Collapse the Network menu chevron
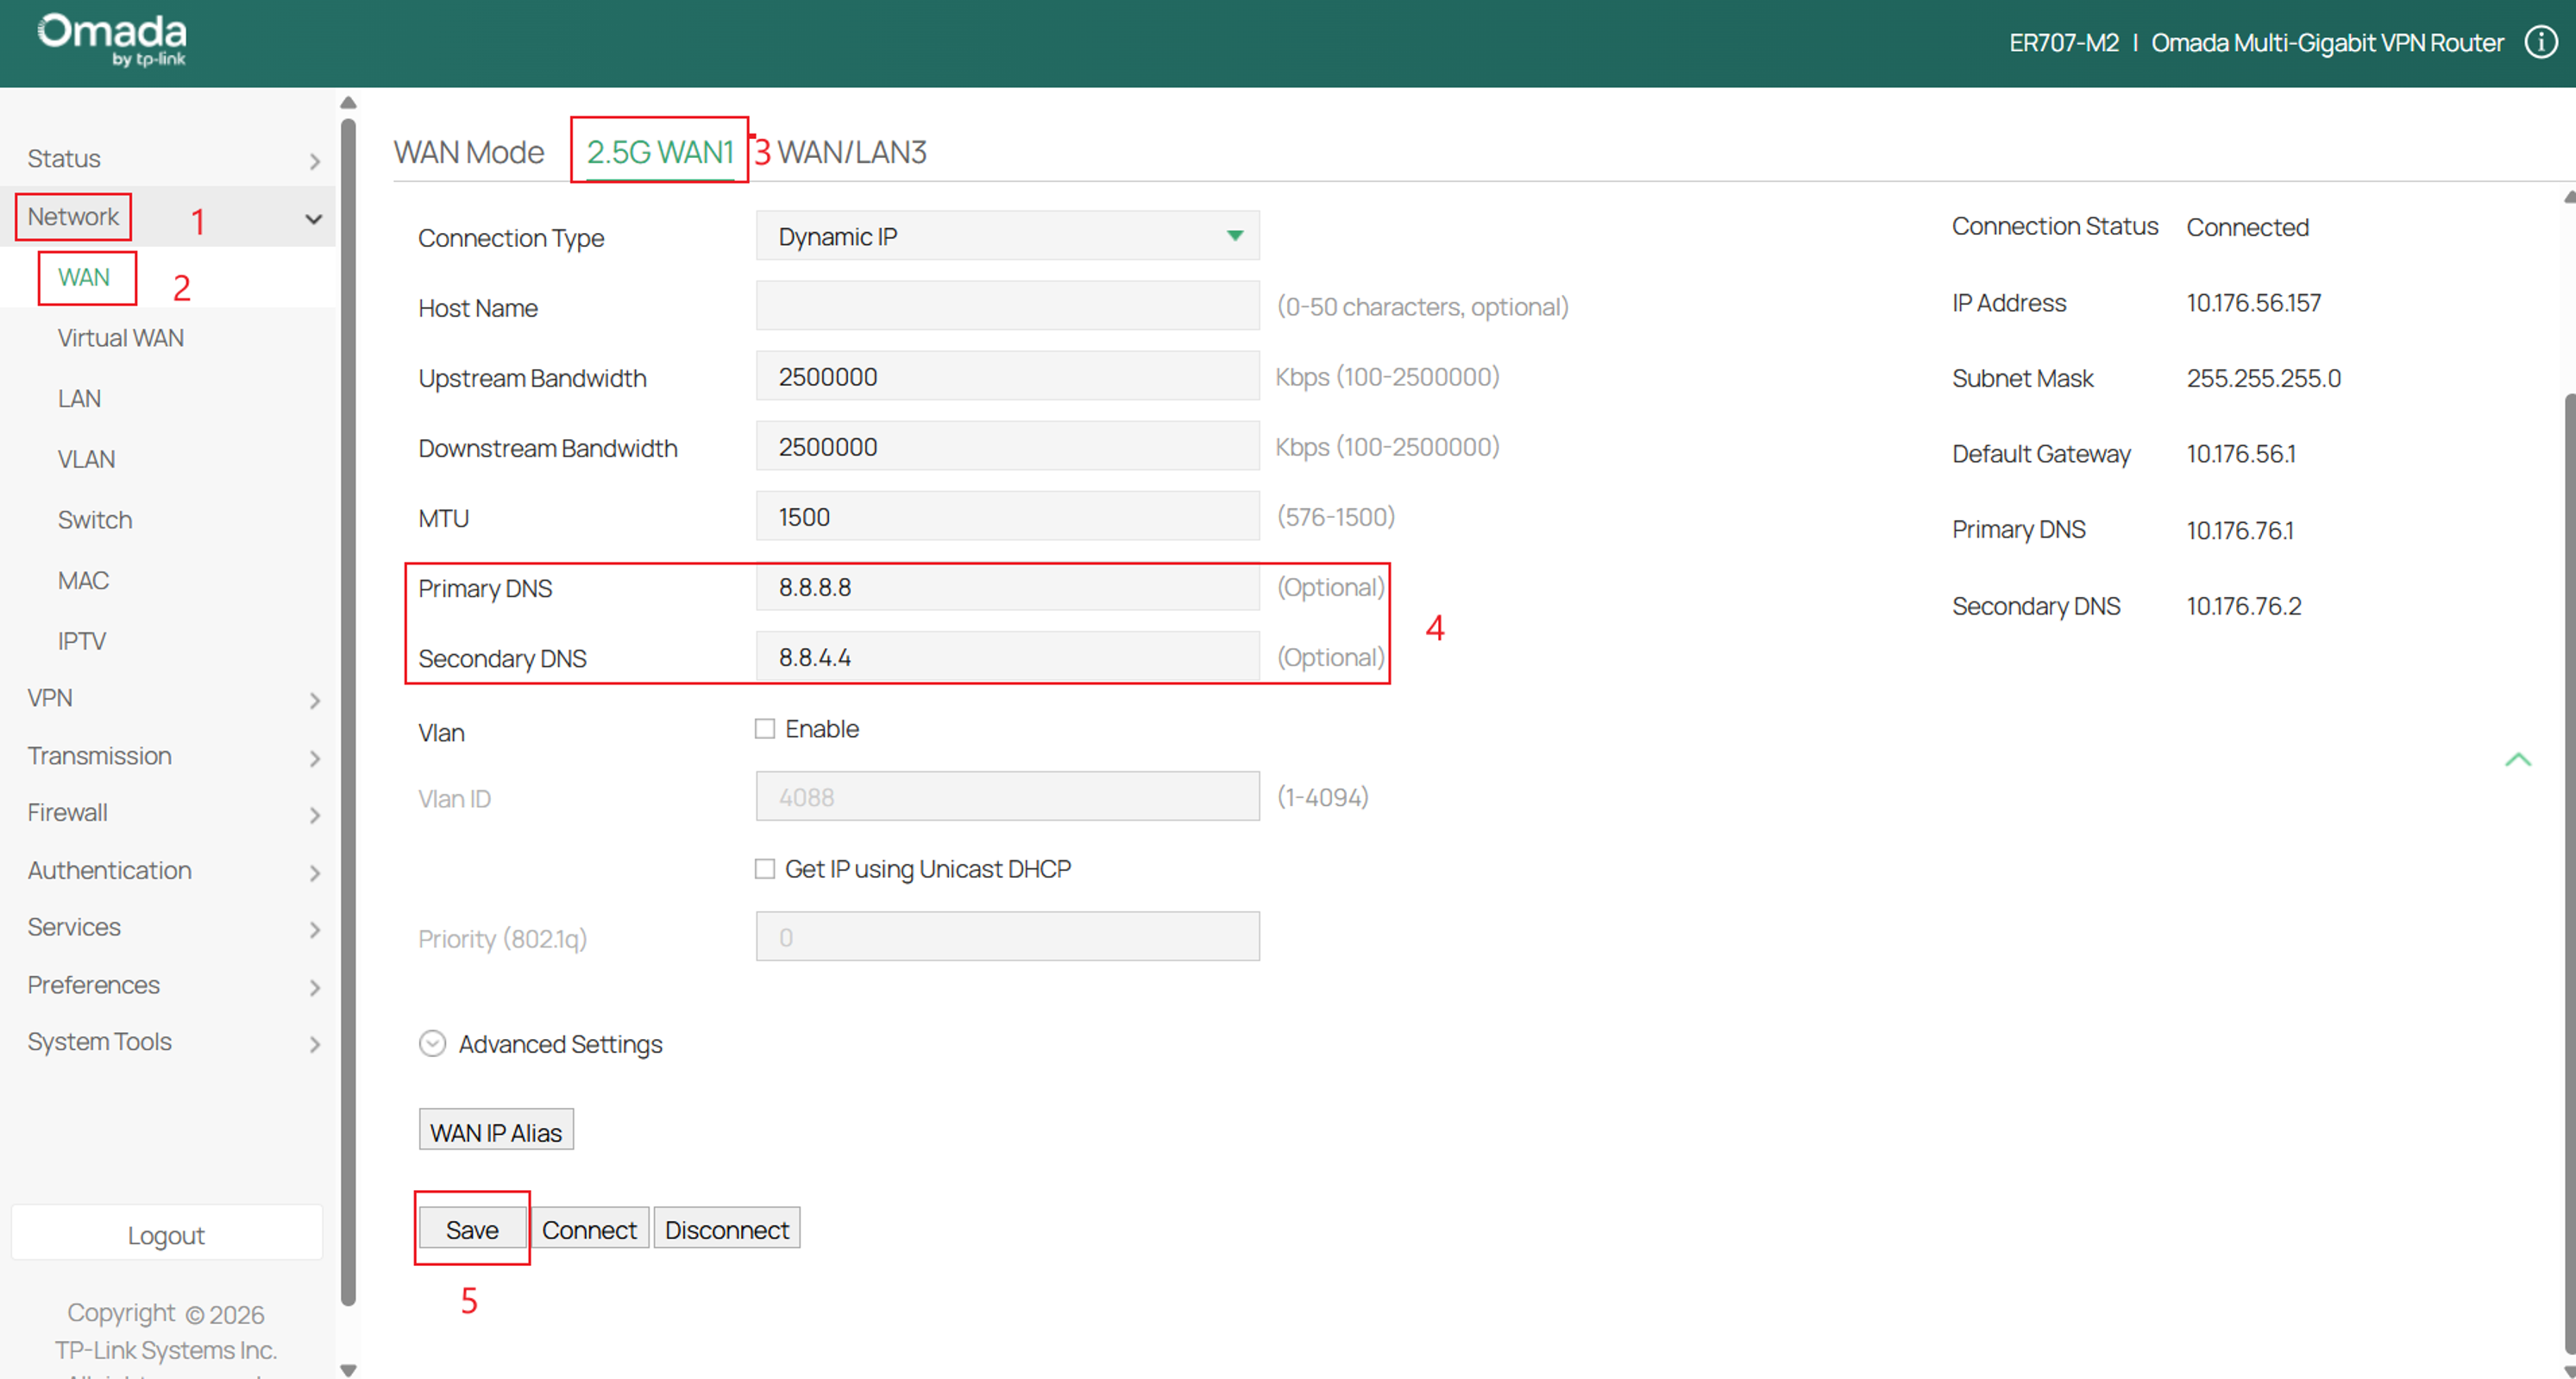The height and width of the screenshot is (1379, 2576). point(314,219)
